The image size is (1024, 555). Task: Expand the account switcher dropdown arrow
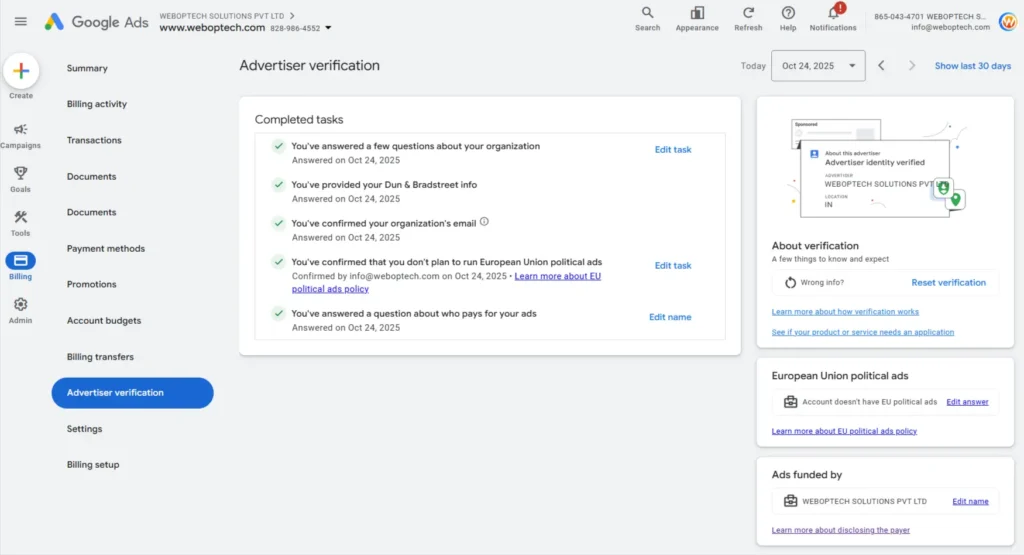point(328,28)
